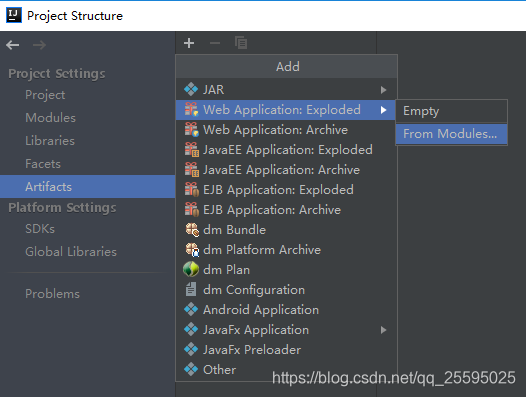This screenshot has height=397, width=526.
Task: Click the JavaEE Application: Exploded icon
Action: 192,150
